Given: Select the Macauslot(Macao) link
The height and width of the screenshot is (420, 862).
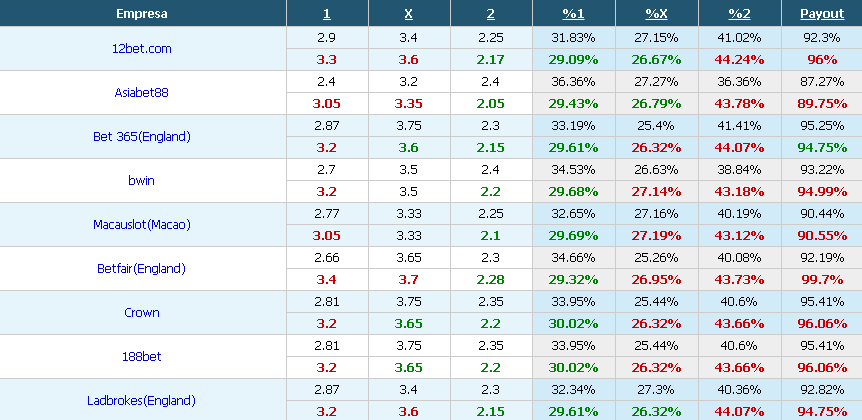Looking at the screenshot, I should tap(142, 224).
